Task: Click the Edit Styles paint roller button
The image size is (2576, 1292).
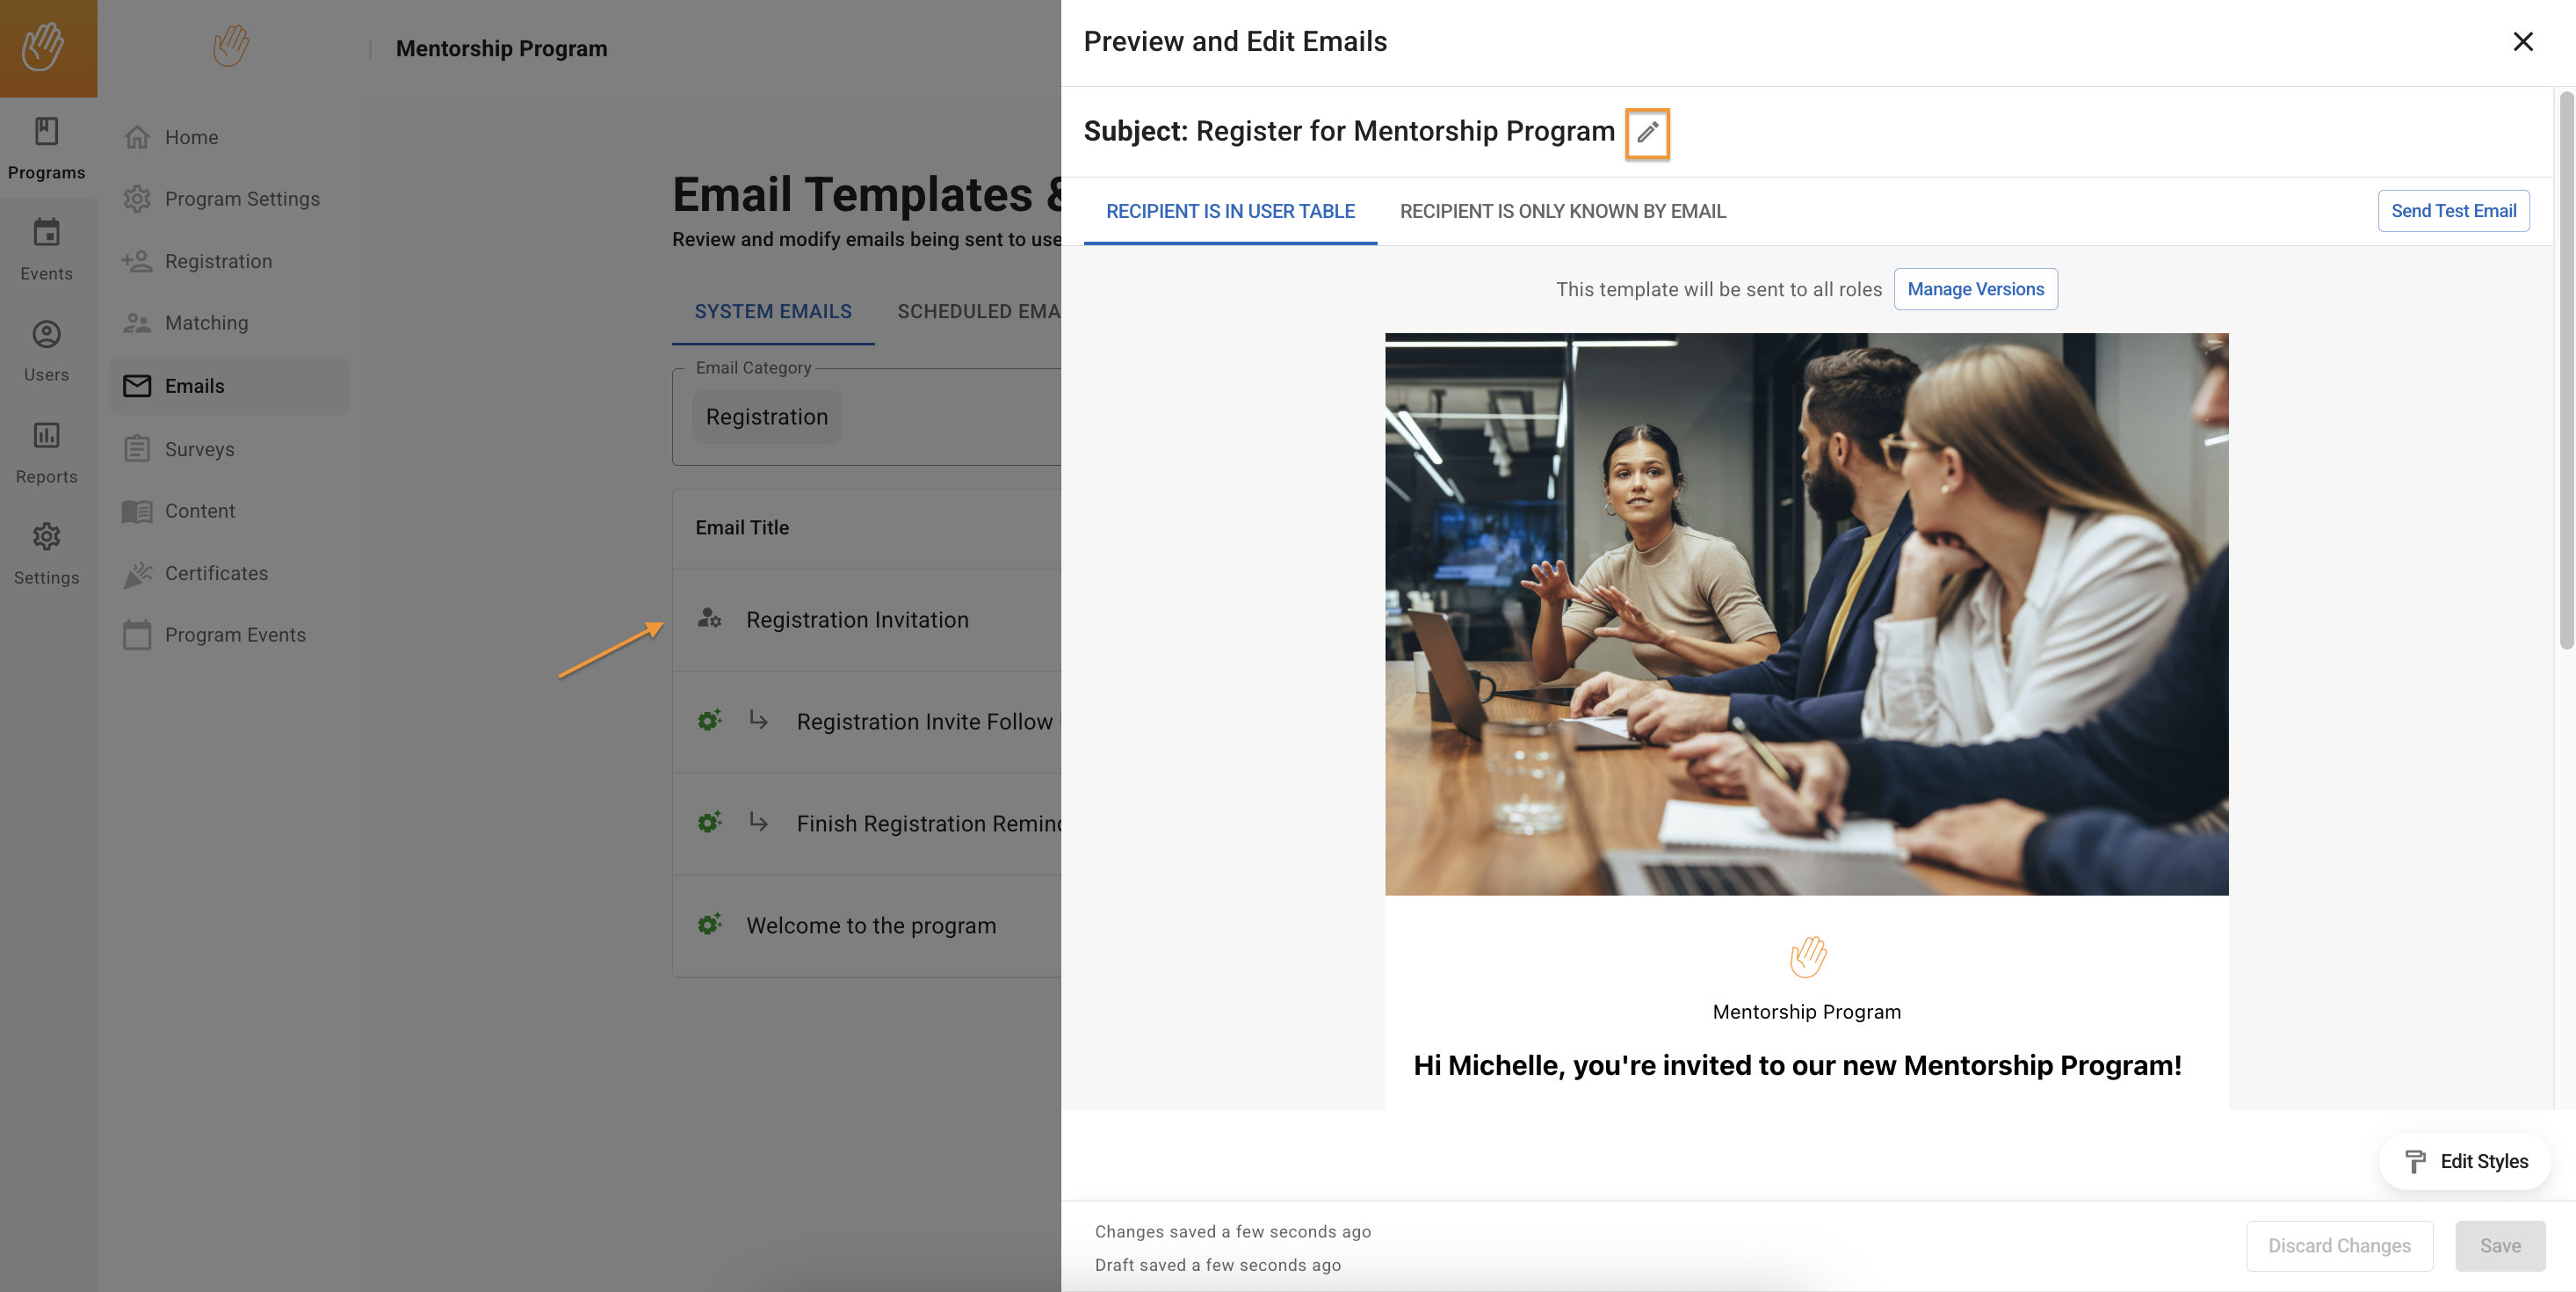Action: pos(2465,1161)
